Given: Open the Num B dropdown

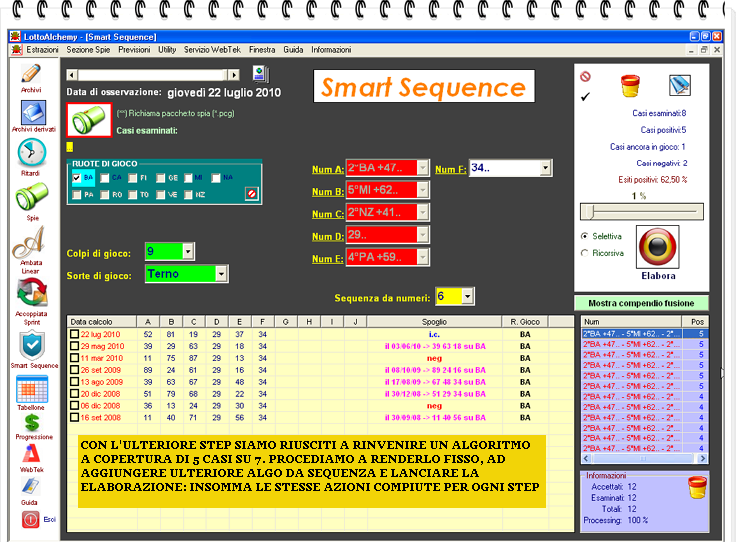Looking at the screenshot, I should (x=422, y=190).
